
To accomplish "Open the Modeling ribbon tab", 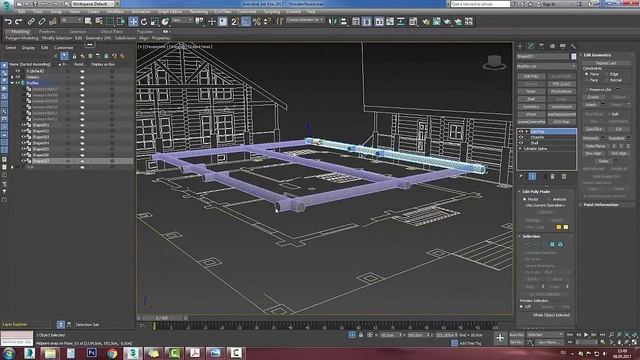I will click(20, 32).
